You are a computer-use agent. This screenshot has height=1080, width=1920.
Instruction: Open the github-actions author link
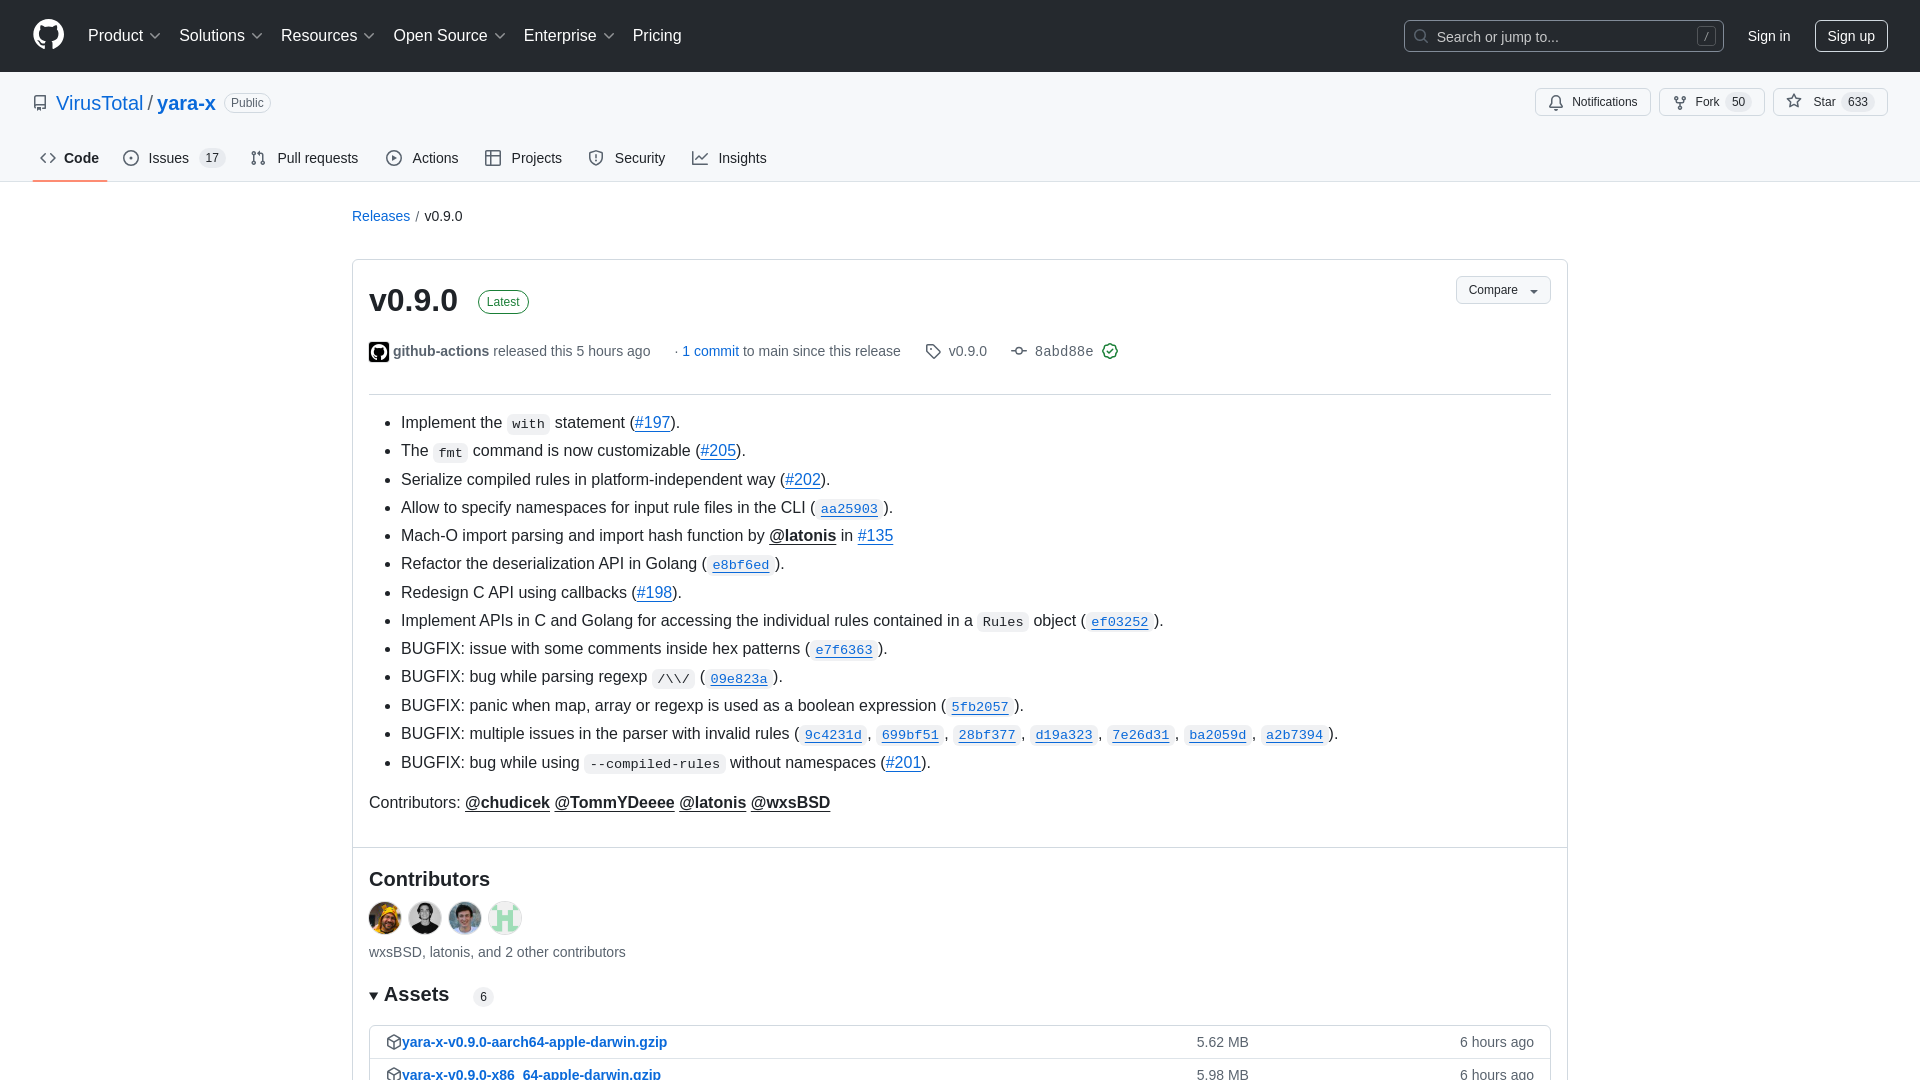pyautogui.click(x=441, y=351)
